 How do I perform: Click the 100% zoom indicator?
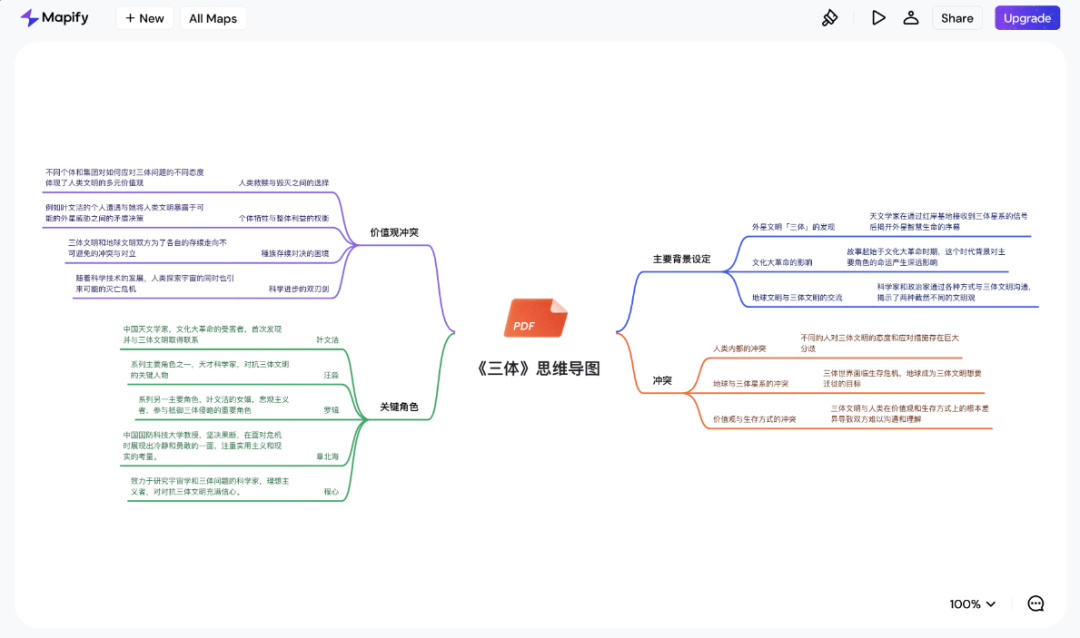point(965,604)
